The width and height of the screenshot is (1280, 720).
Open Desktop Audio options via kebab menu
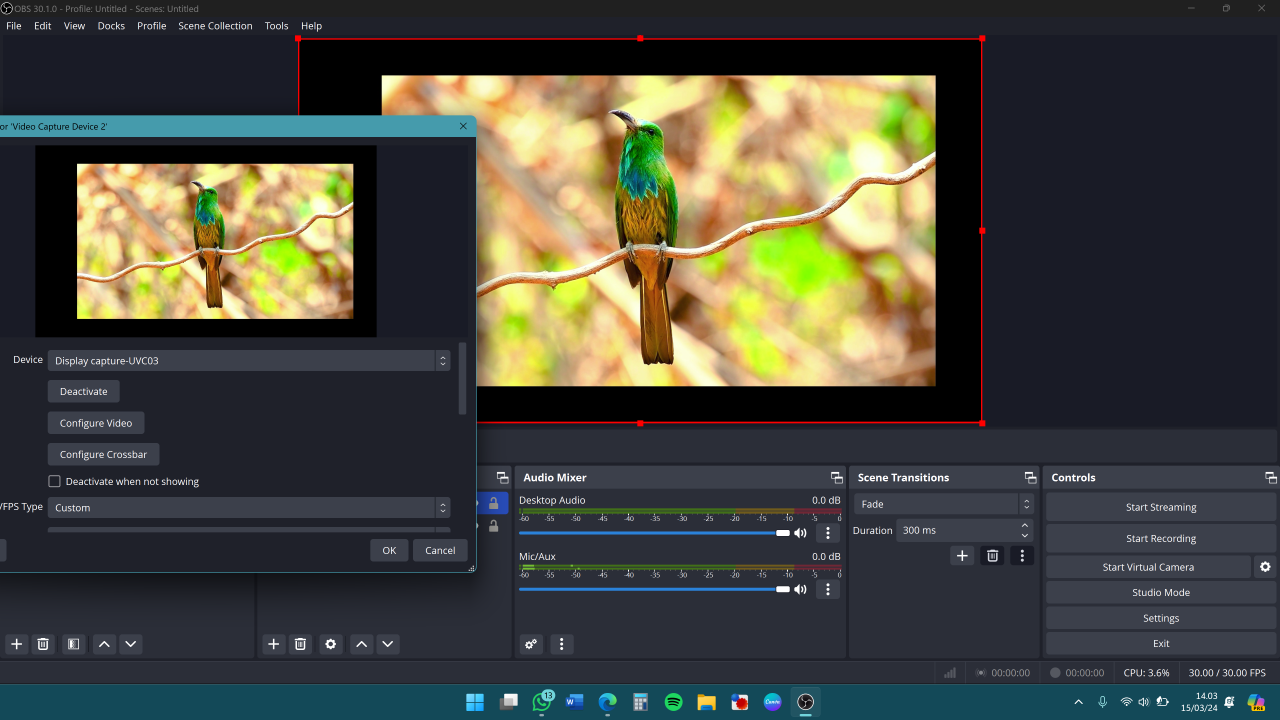(827, 533)
